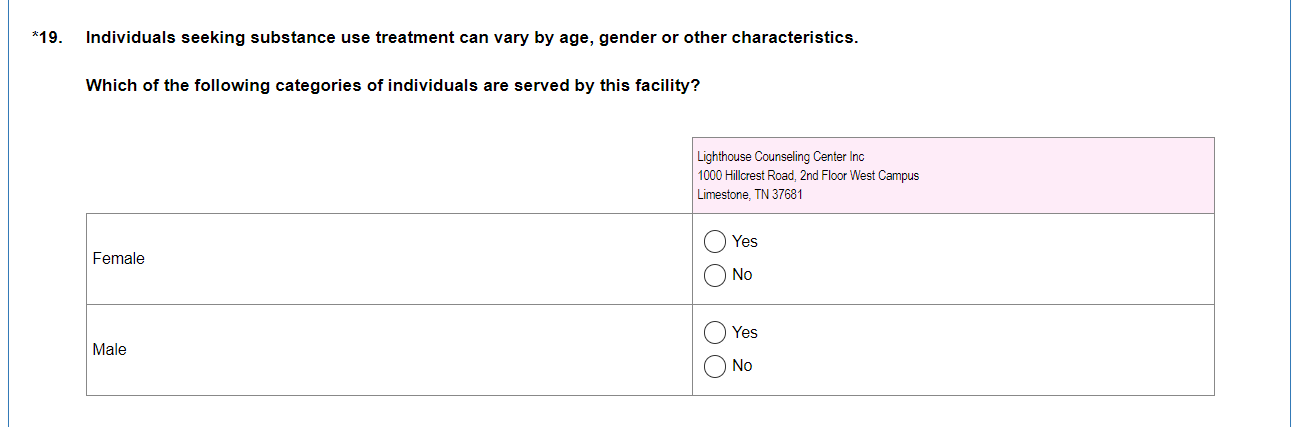Click the "No" label text in Male row
This screenshot has width=1293, height=427.
tap(742, 366)
